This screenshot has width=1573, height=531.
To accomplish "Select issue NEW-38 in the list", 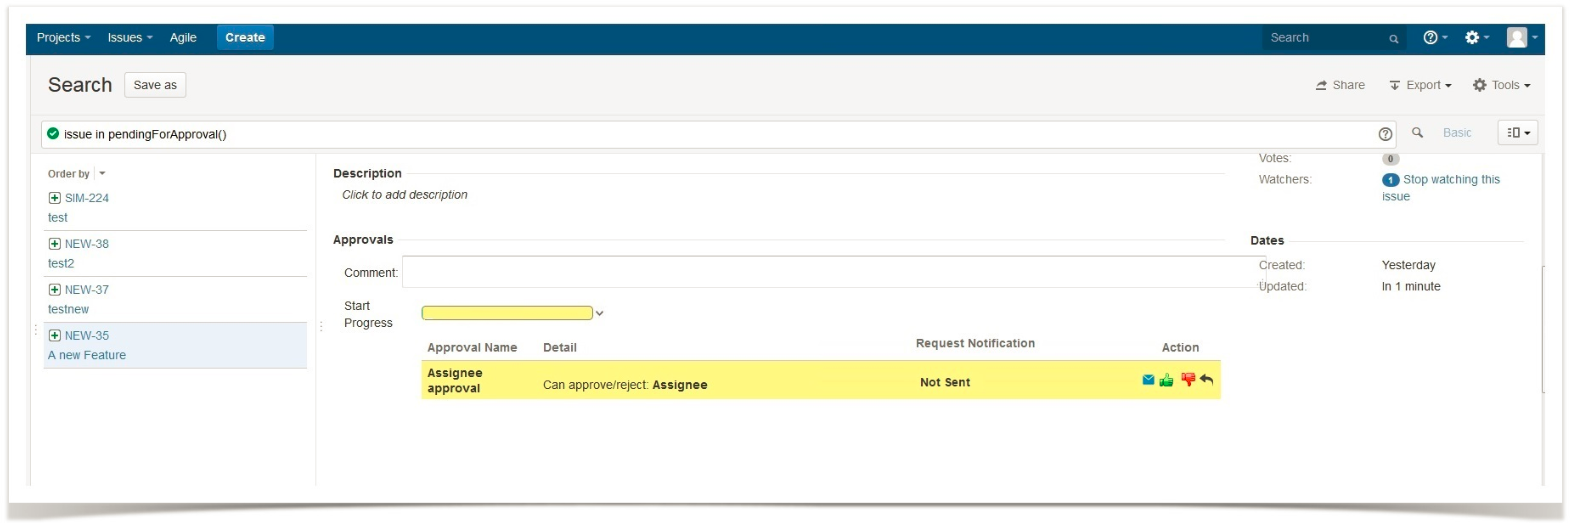I will click(x=87, y=244).
